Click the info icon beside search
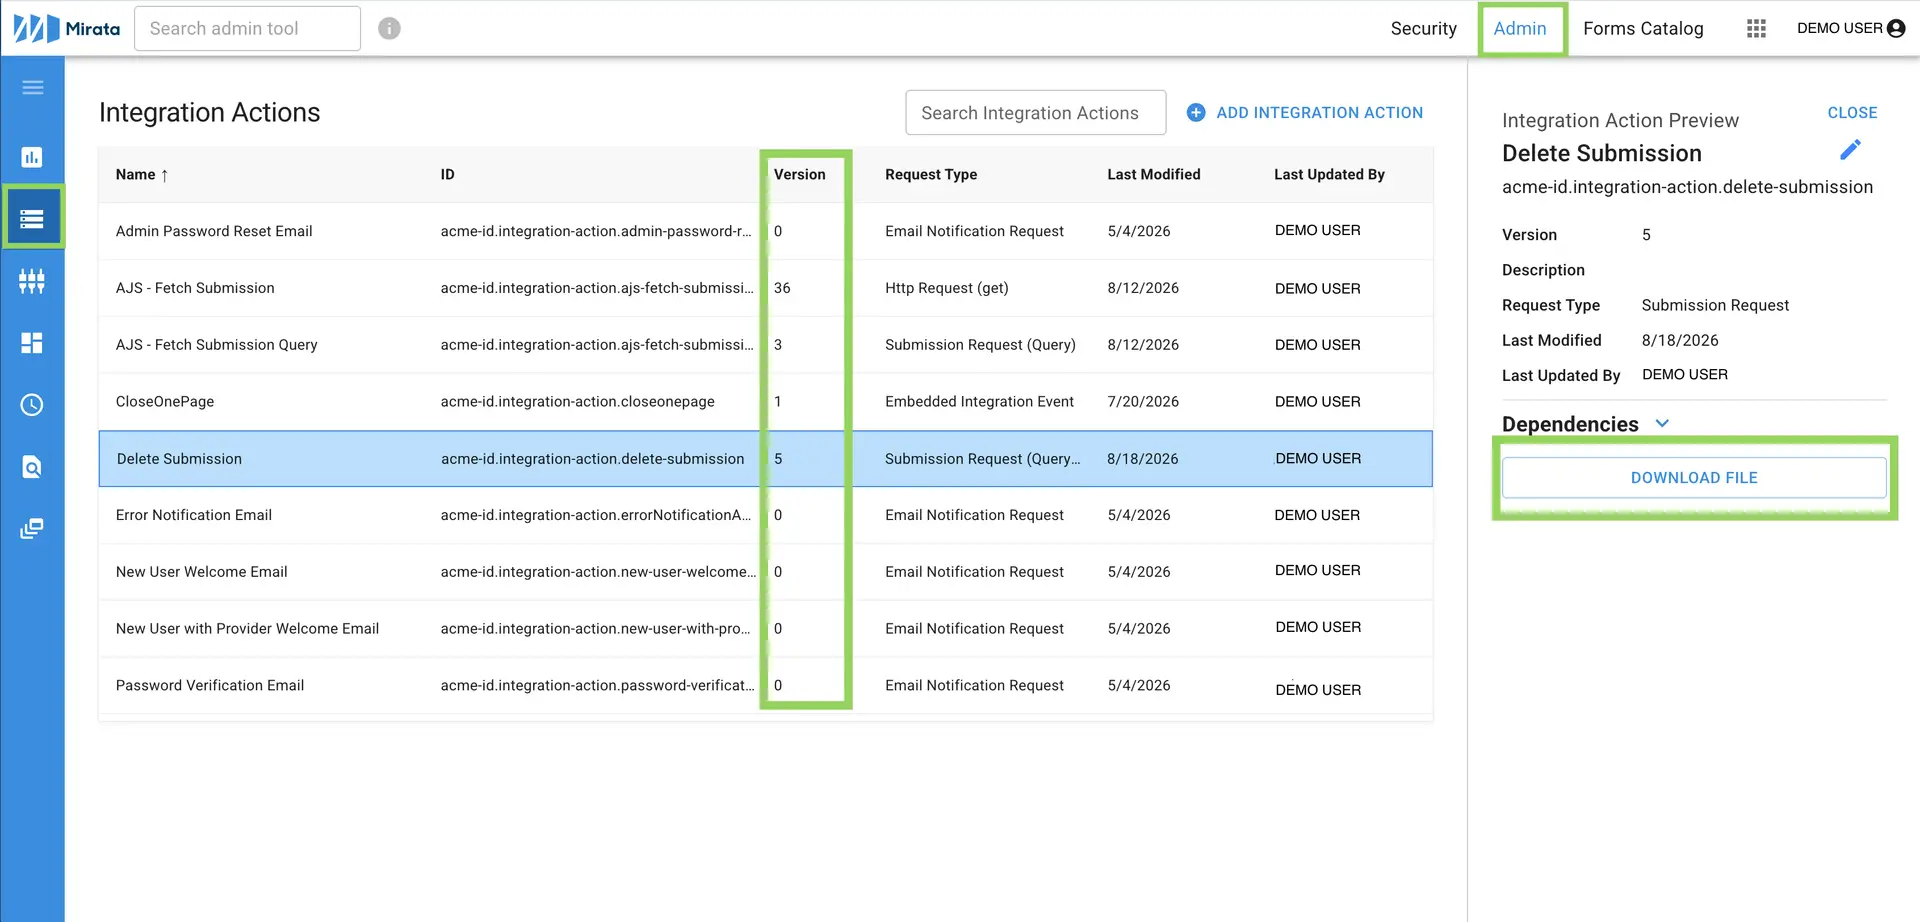This screenshot has height=922, width=1920. point(389,28)
